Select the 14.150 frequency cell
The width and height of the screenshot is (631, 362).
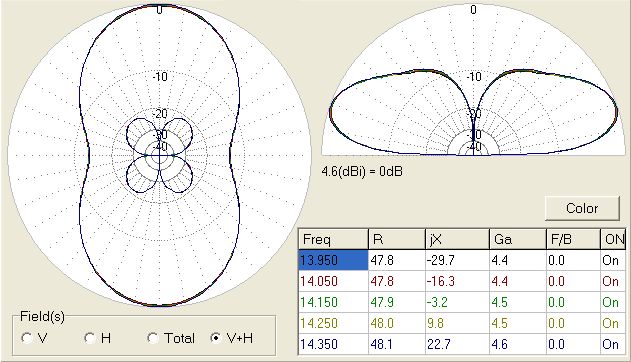point(333,302)
